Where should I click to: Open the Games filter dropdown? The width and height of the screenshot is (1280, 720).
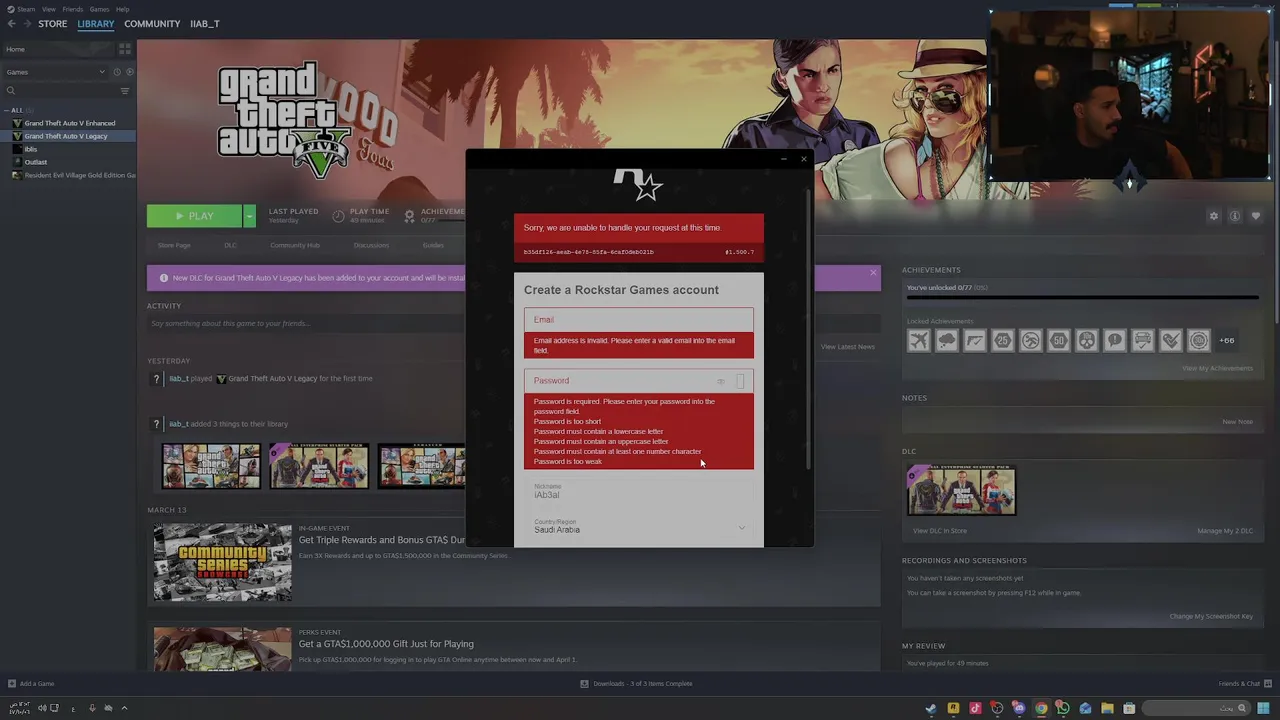pos(55,72)
